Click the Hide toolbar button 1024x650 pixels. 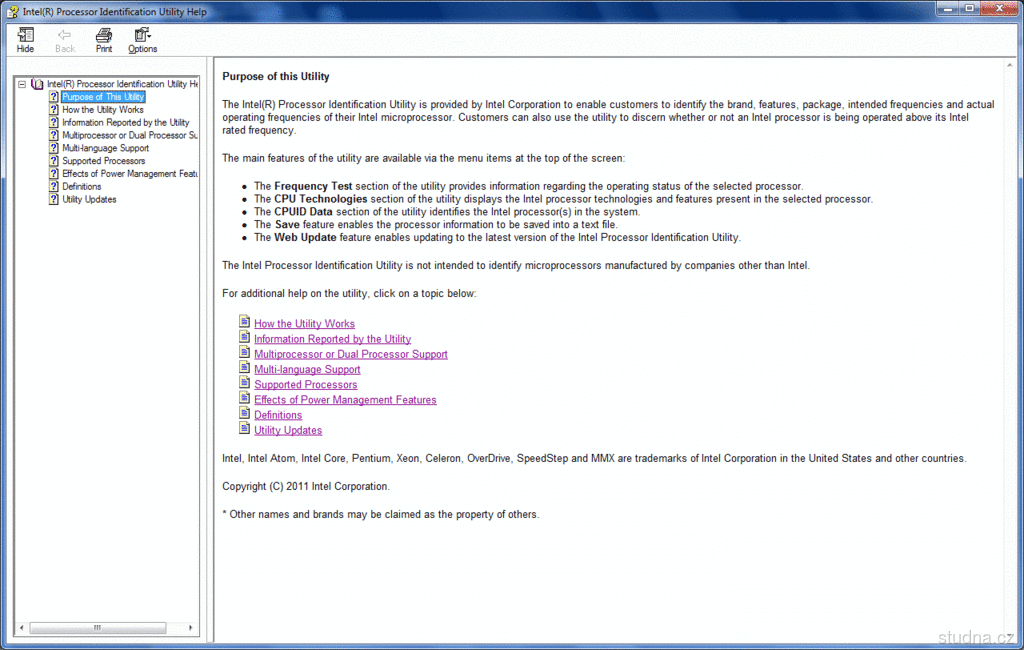pos(25,41)
